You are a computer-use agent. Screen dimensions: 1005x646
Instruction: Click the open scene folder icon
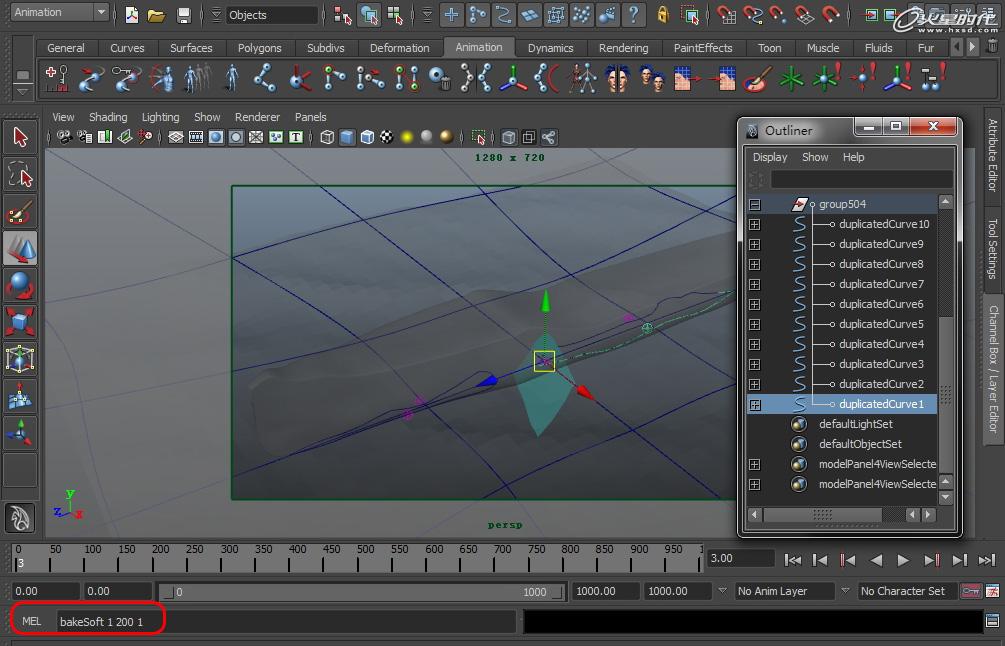[x=156, y=15]
